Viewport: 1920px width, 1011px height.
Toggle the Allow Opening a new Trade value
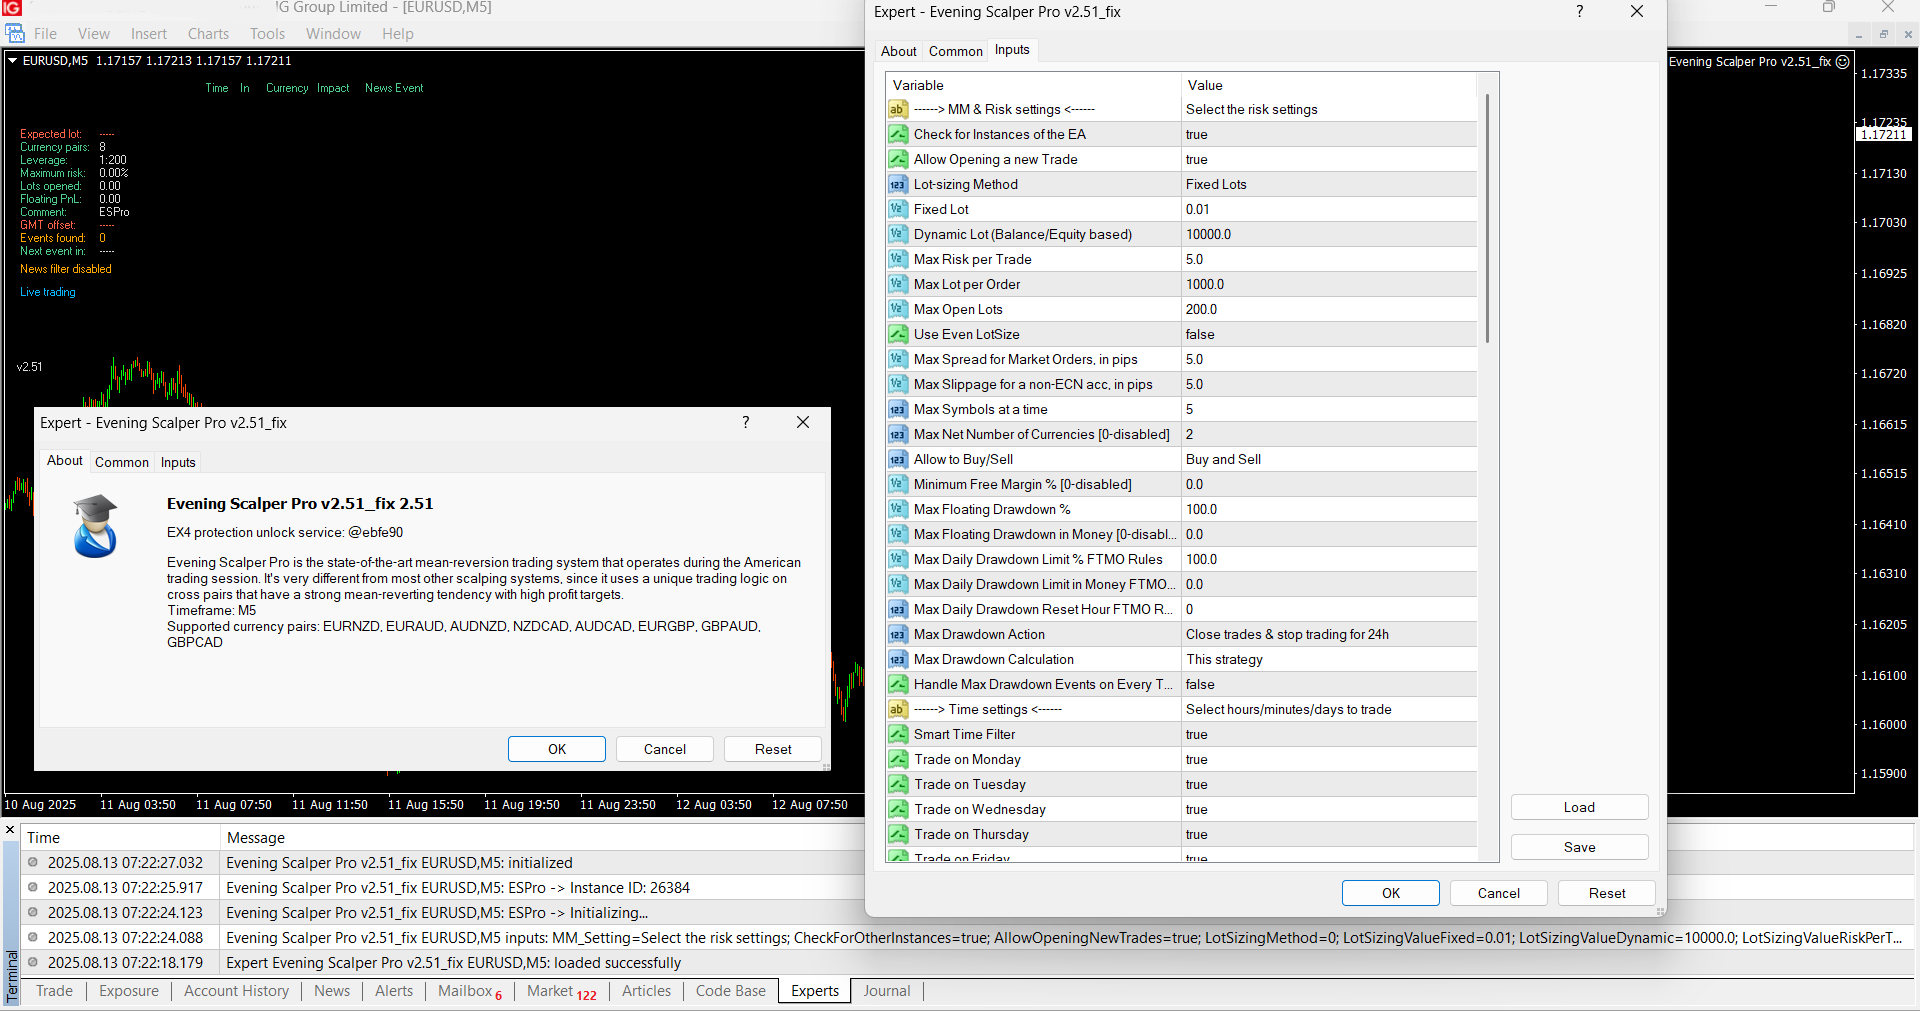pos(1328,160)
